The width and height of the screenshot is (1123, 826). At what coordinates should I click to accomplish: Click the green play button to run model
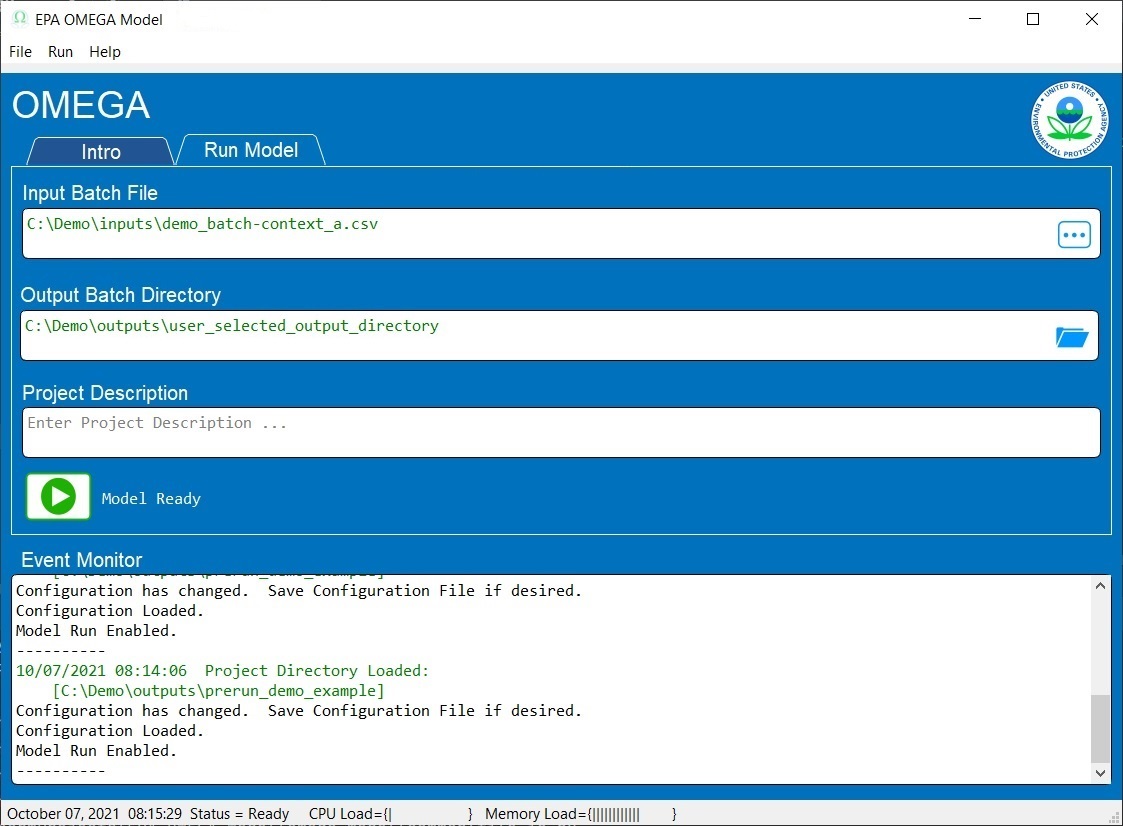pos(58,496)
